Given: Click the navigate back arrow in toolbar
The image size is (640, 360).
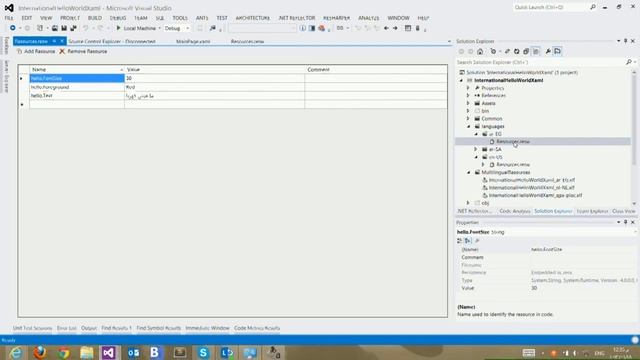Looking at the screenshot, I should pyautogui.click(x=386, y=28).
